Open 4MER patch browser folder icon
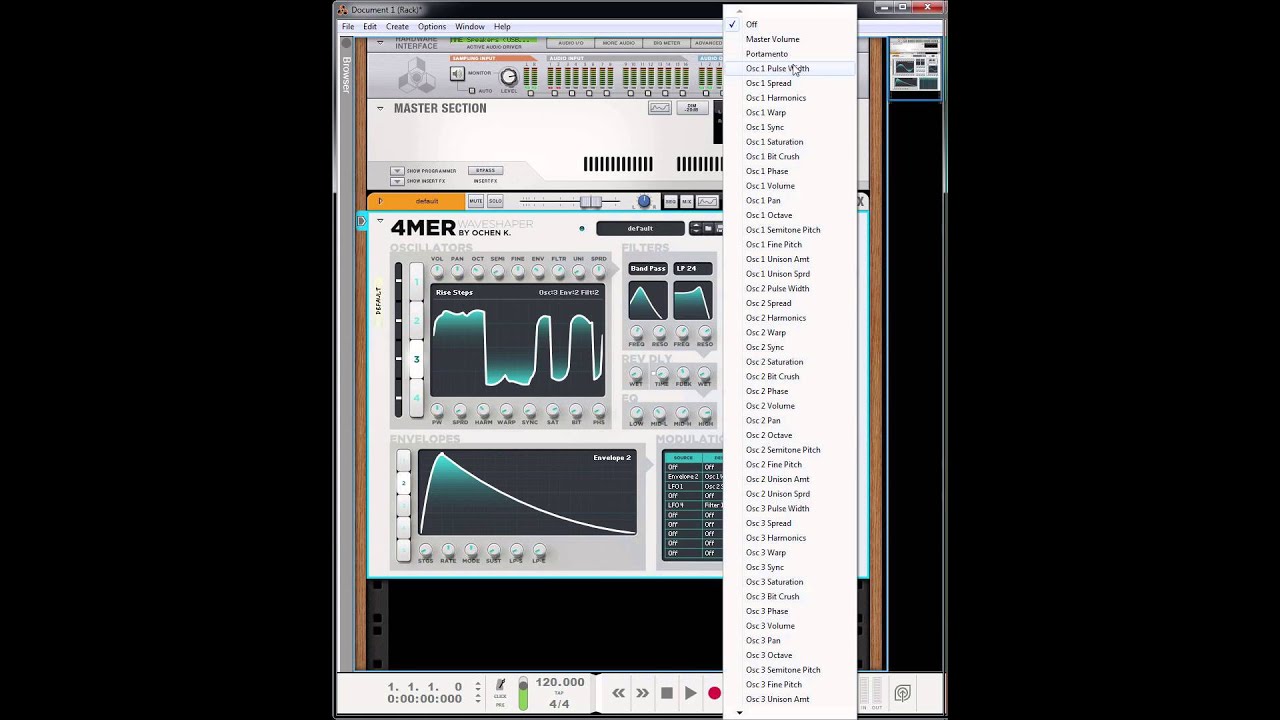Viewport: 1280px width, 720px height. pyautogui.click(x=707, y=229)
